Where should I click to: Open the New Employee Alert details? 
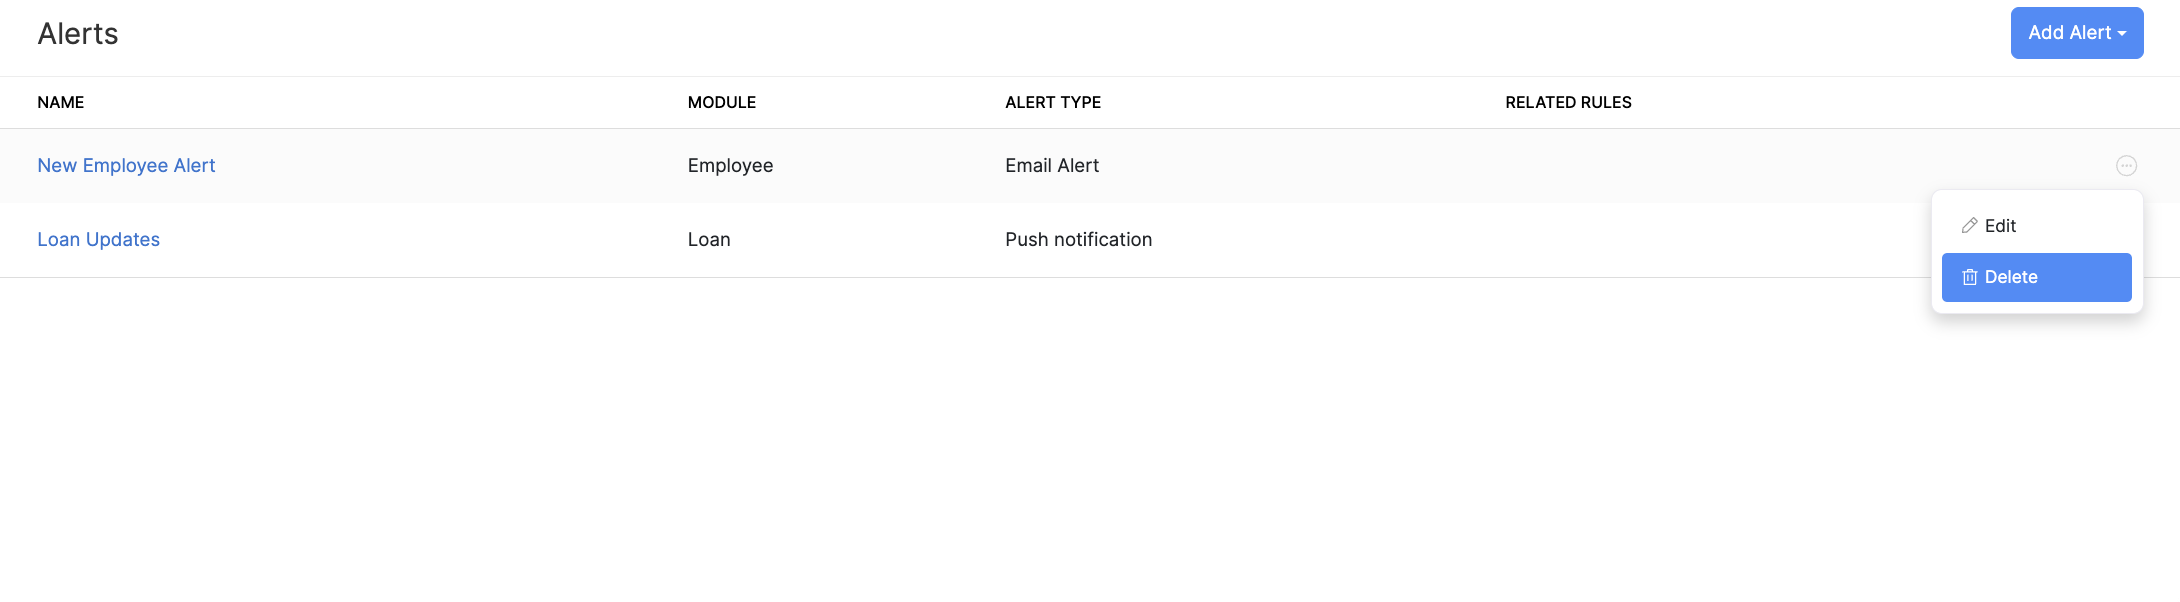[126, 165]
